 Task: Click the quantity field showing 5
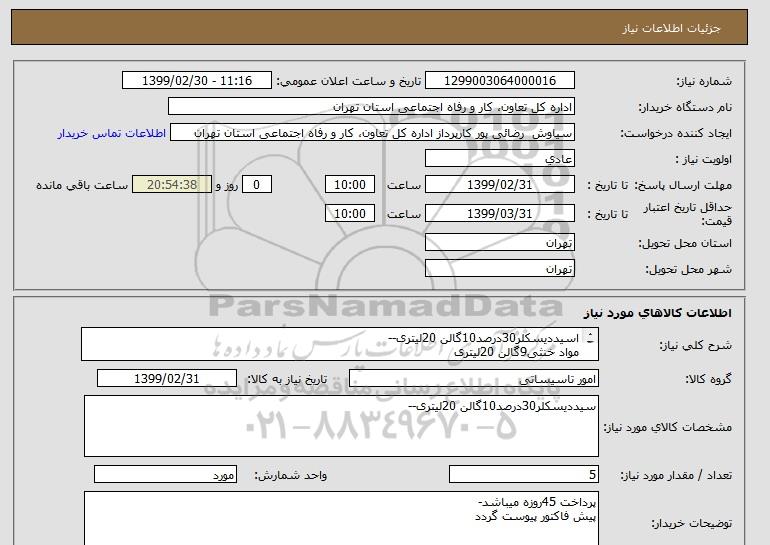point(523,475)
